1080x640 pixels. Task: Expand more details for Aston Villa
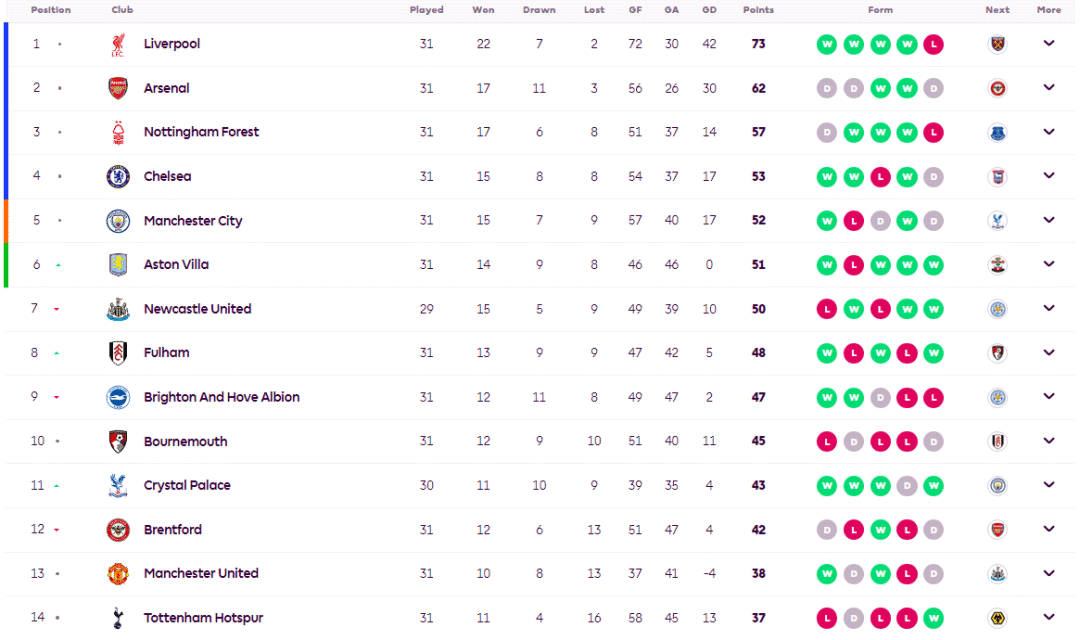[1048, 264]
